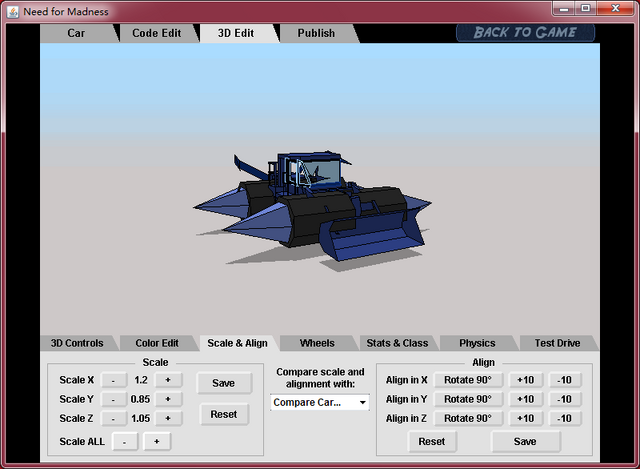Screen dimensions: 640x469
Task: Click the Back to Game button
Action: (525, 33)
